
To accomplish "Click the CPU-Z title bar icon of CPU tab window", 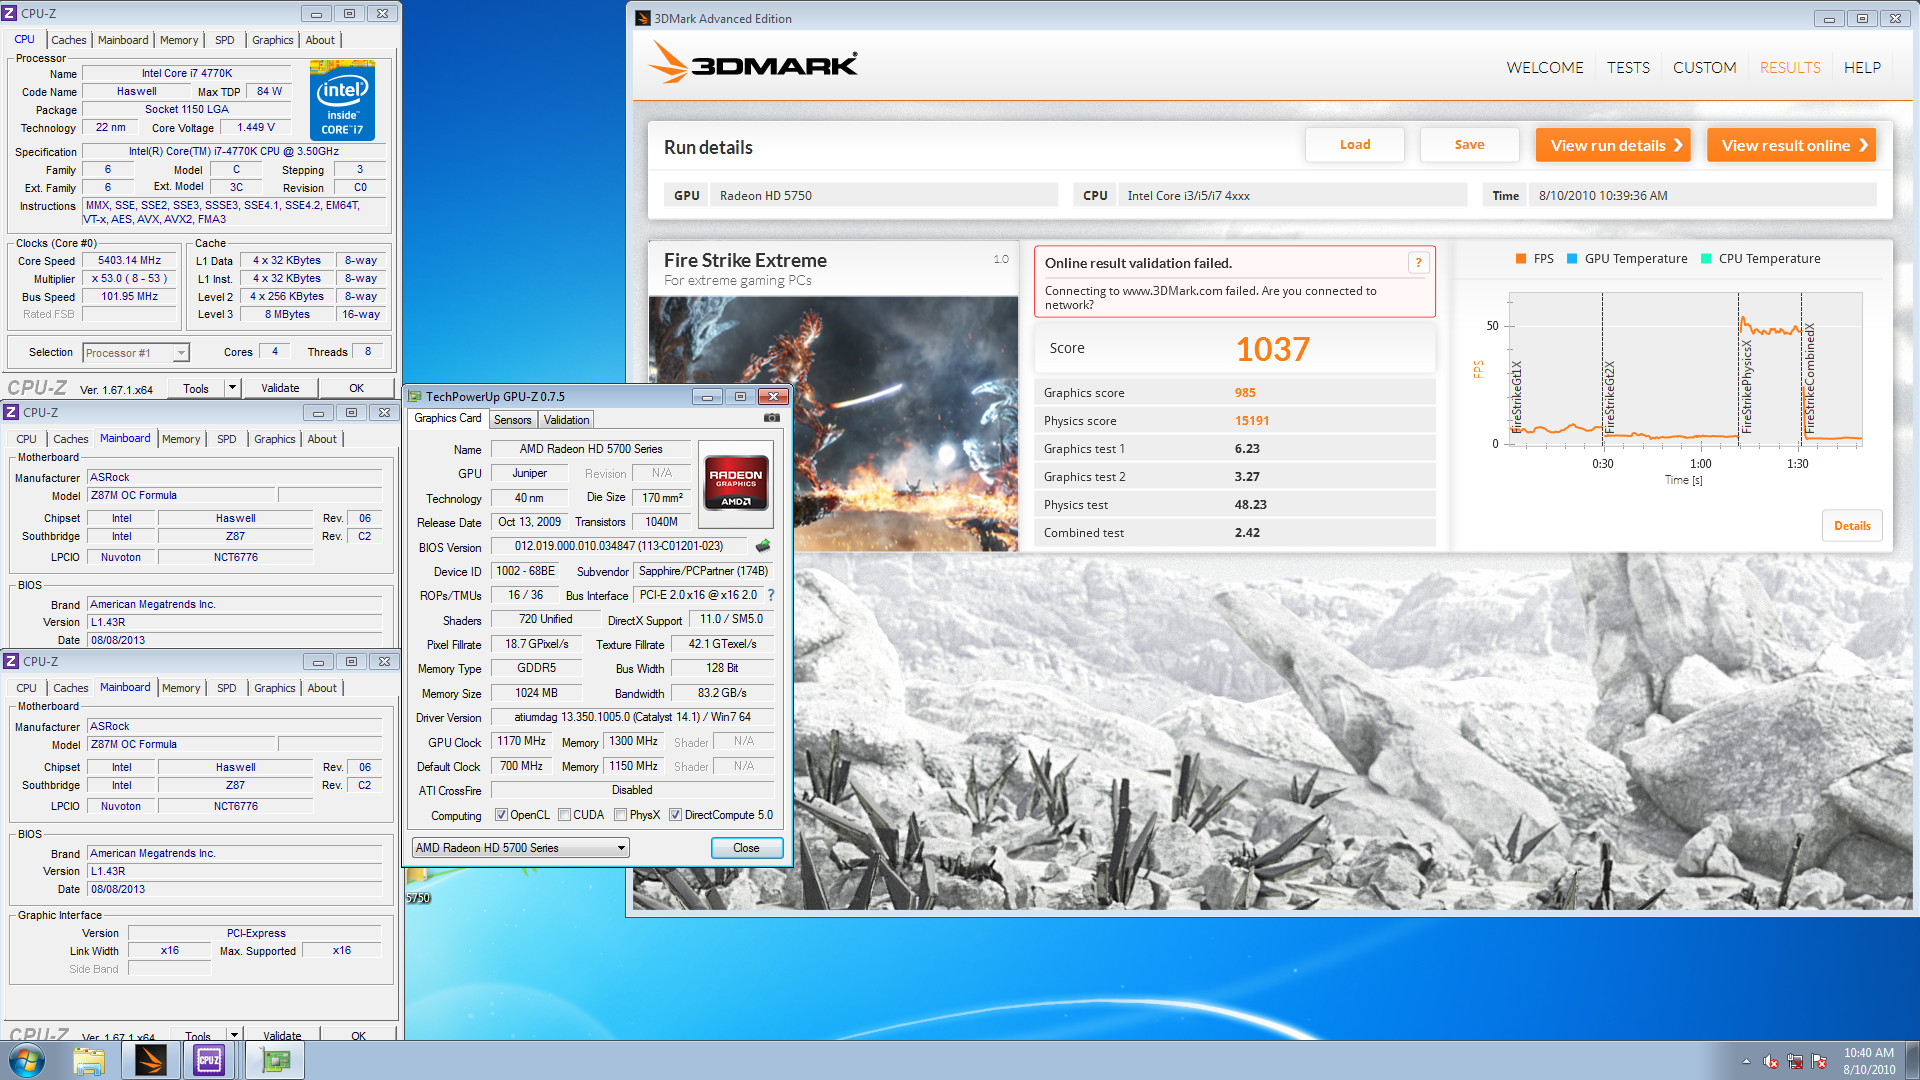I will (10, 13).
